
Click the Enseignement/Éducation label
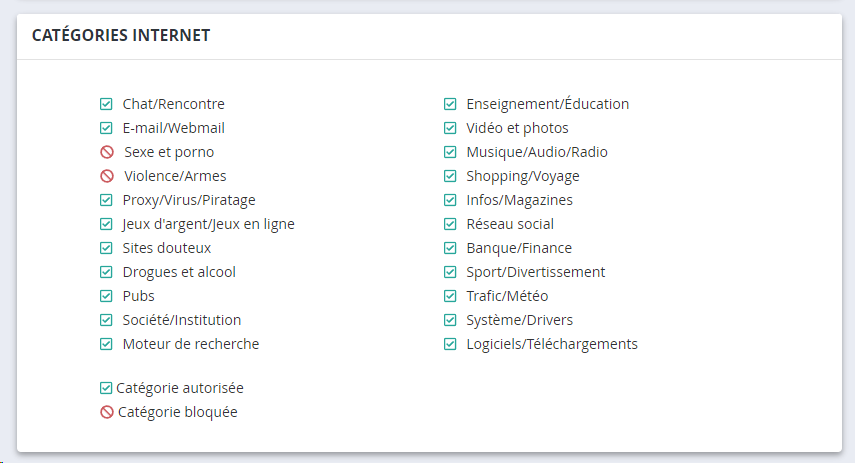[x=547, y=104]
